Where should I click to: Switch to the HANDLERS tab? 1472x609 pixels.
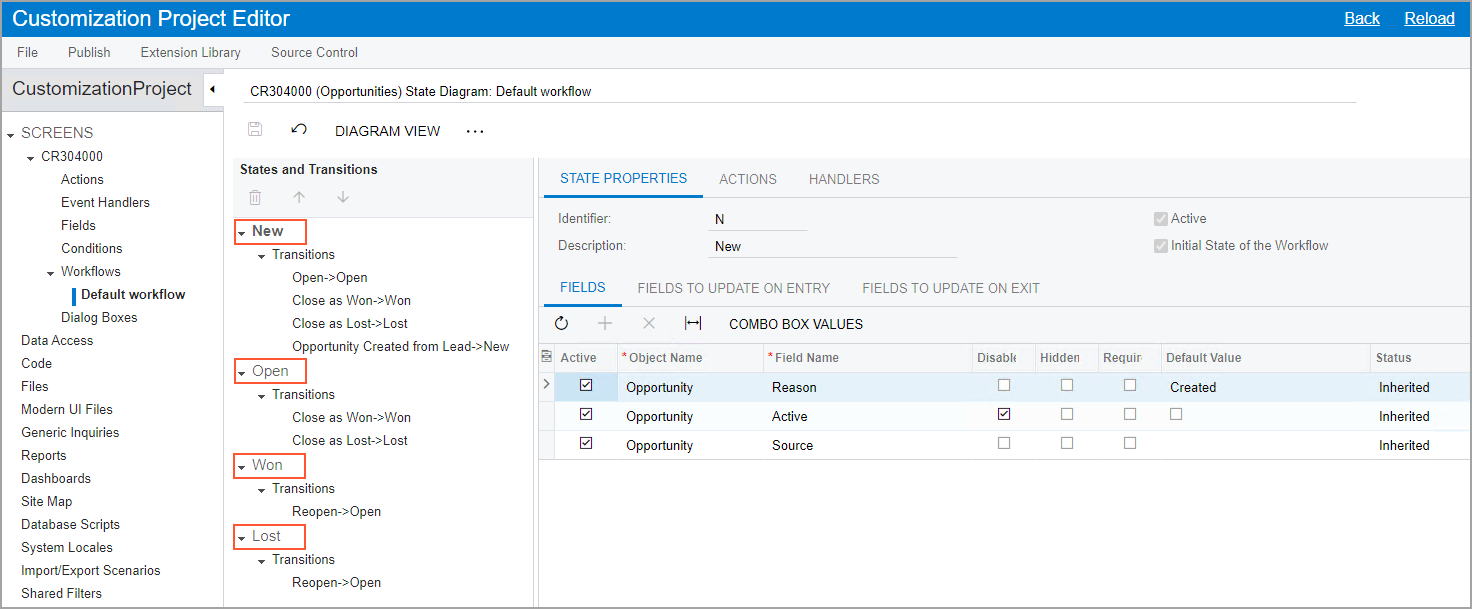point(844,179)
